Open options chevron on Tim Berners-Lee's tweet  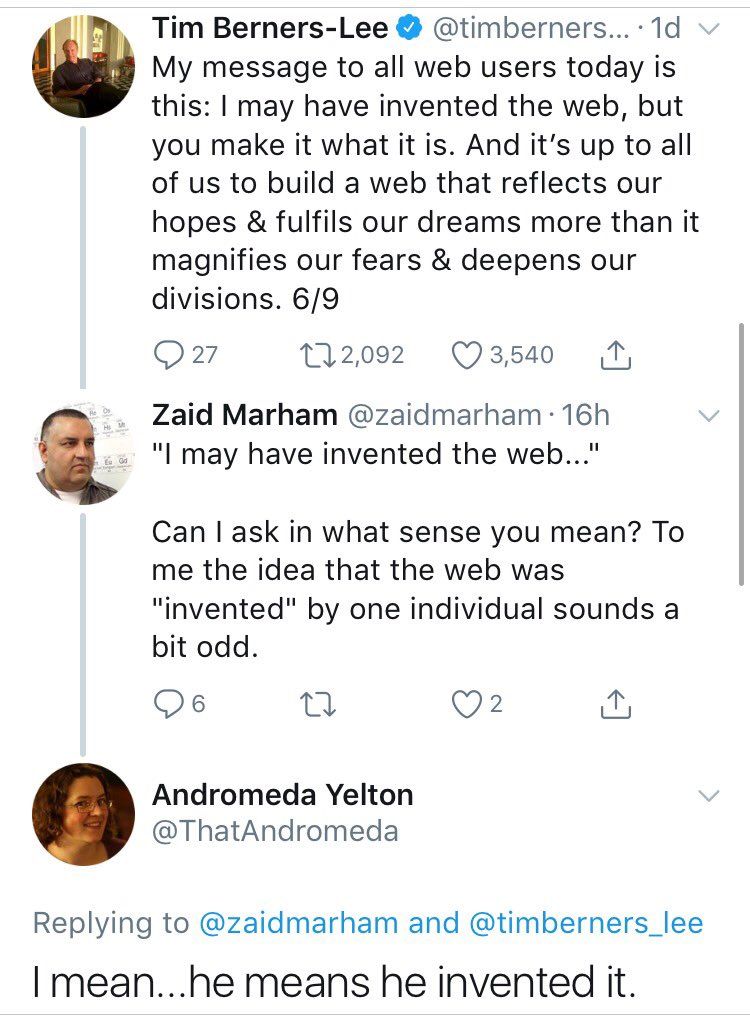point(708,30)
